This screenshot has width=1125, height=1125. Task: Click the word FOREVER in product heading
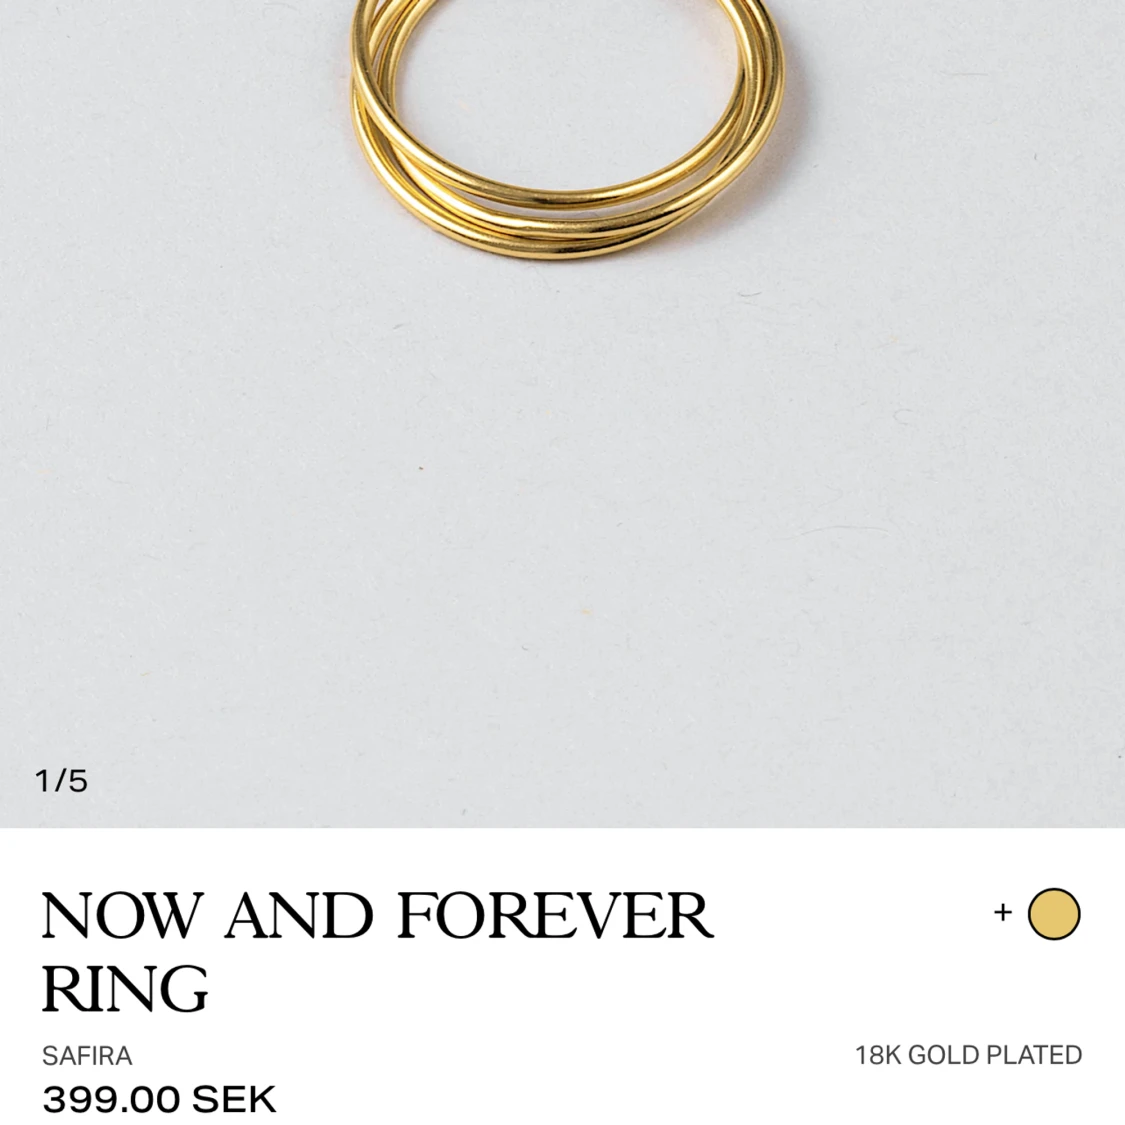coord(555,915)
